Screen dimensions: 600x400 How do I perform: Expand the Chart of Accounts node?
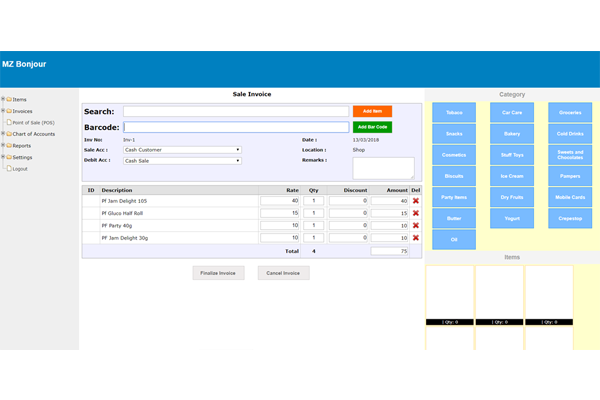(4, 134)
